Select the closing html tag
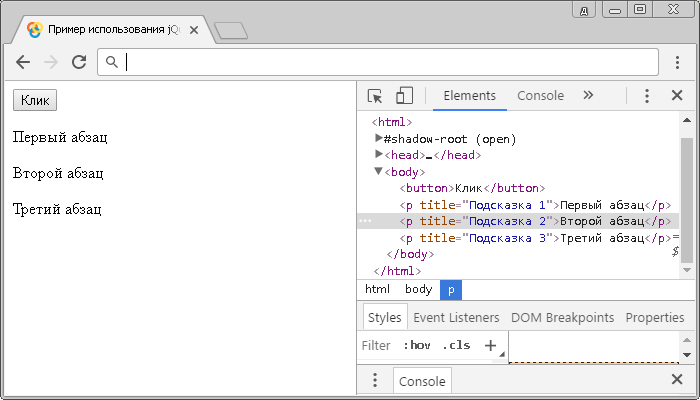 397,271
